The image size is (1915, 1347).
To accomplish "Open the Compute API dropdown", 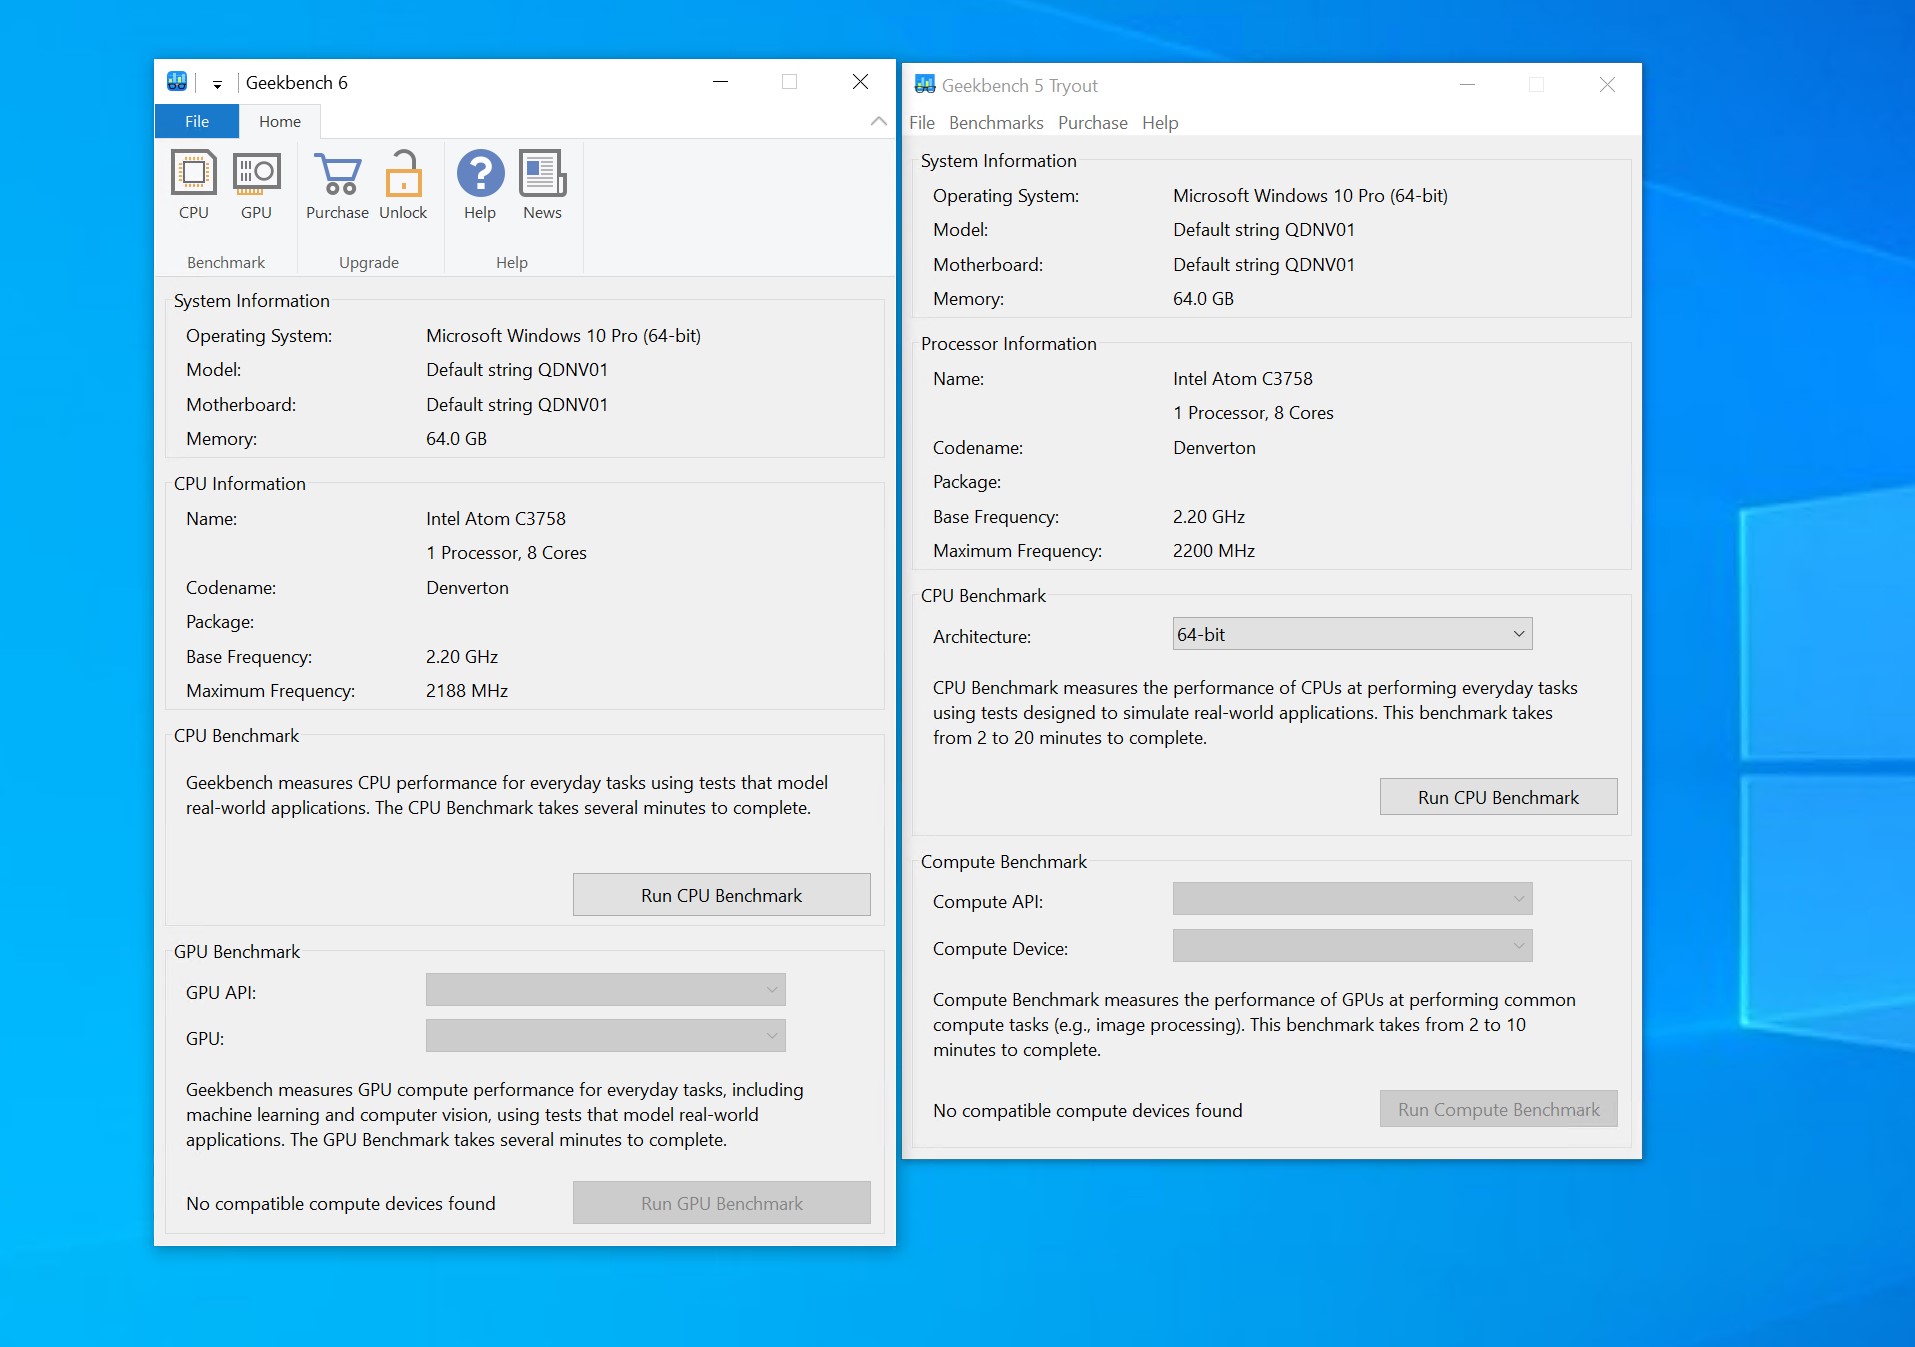I will point(1352,899).
